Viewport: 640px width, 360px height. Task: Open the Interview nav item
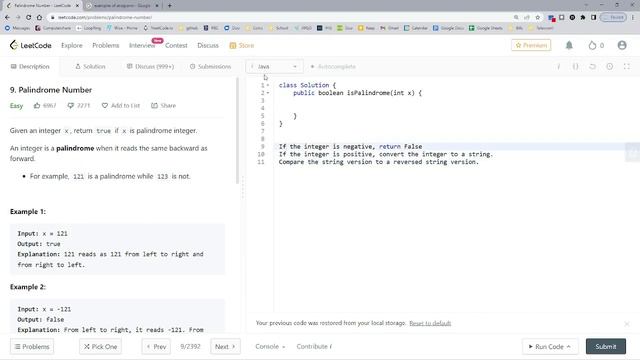[142, 45]
